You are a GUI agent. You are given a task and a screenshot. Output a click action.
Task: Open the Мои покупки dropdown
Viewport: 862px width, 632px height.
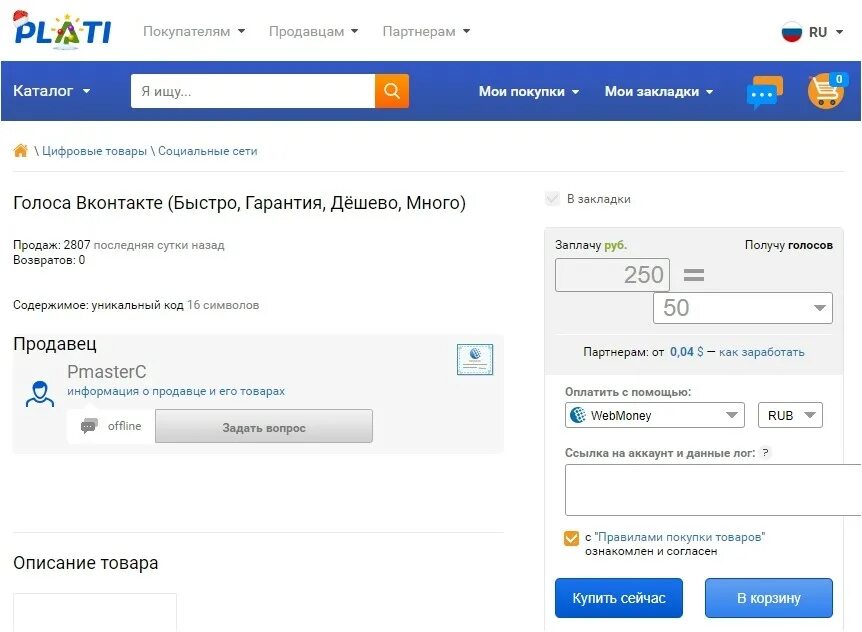(529, 91)
